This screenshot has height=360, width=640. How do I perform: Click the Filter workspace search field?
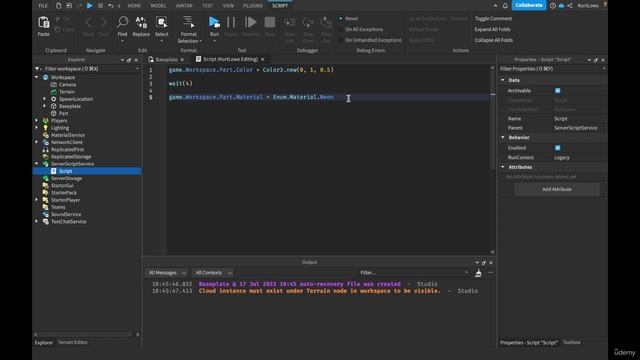click(87, 69)
